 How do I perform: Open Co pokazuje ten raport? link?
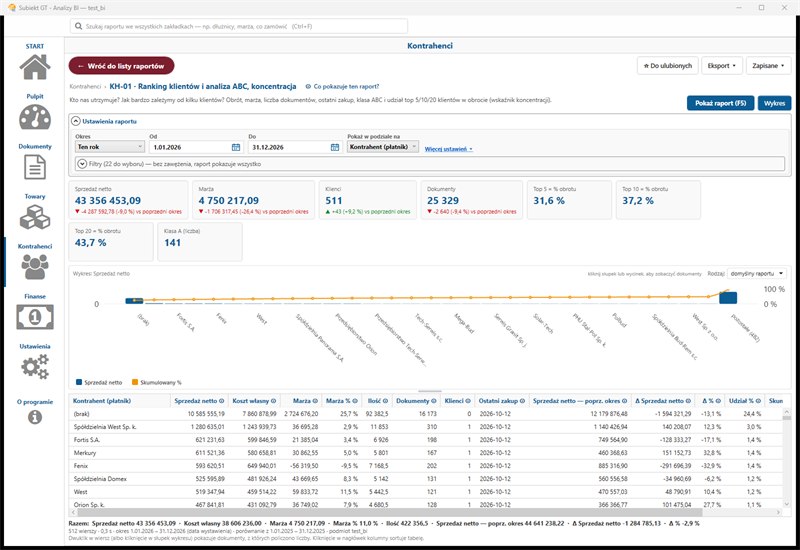(x=342, y=87)
